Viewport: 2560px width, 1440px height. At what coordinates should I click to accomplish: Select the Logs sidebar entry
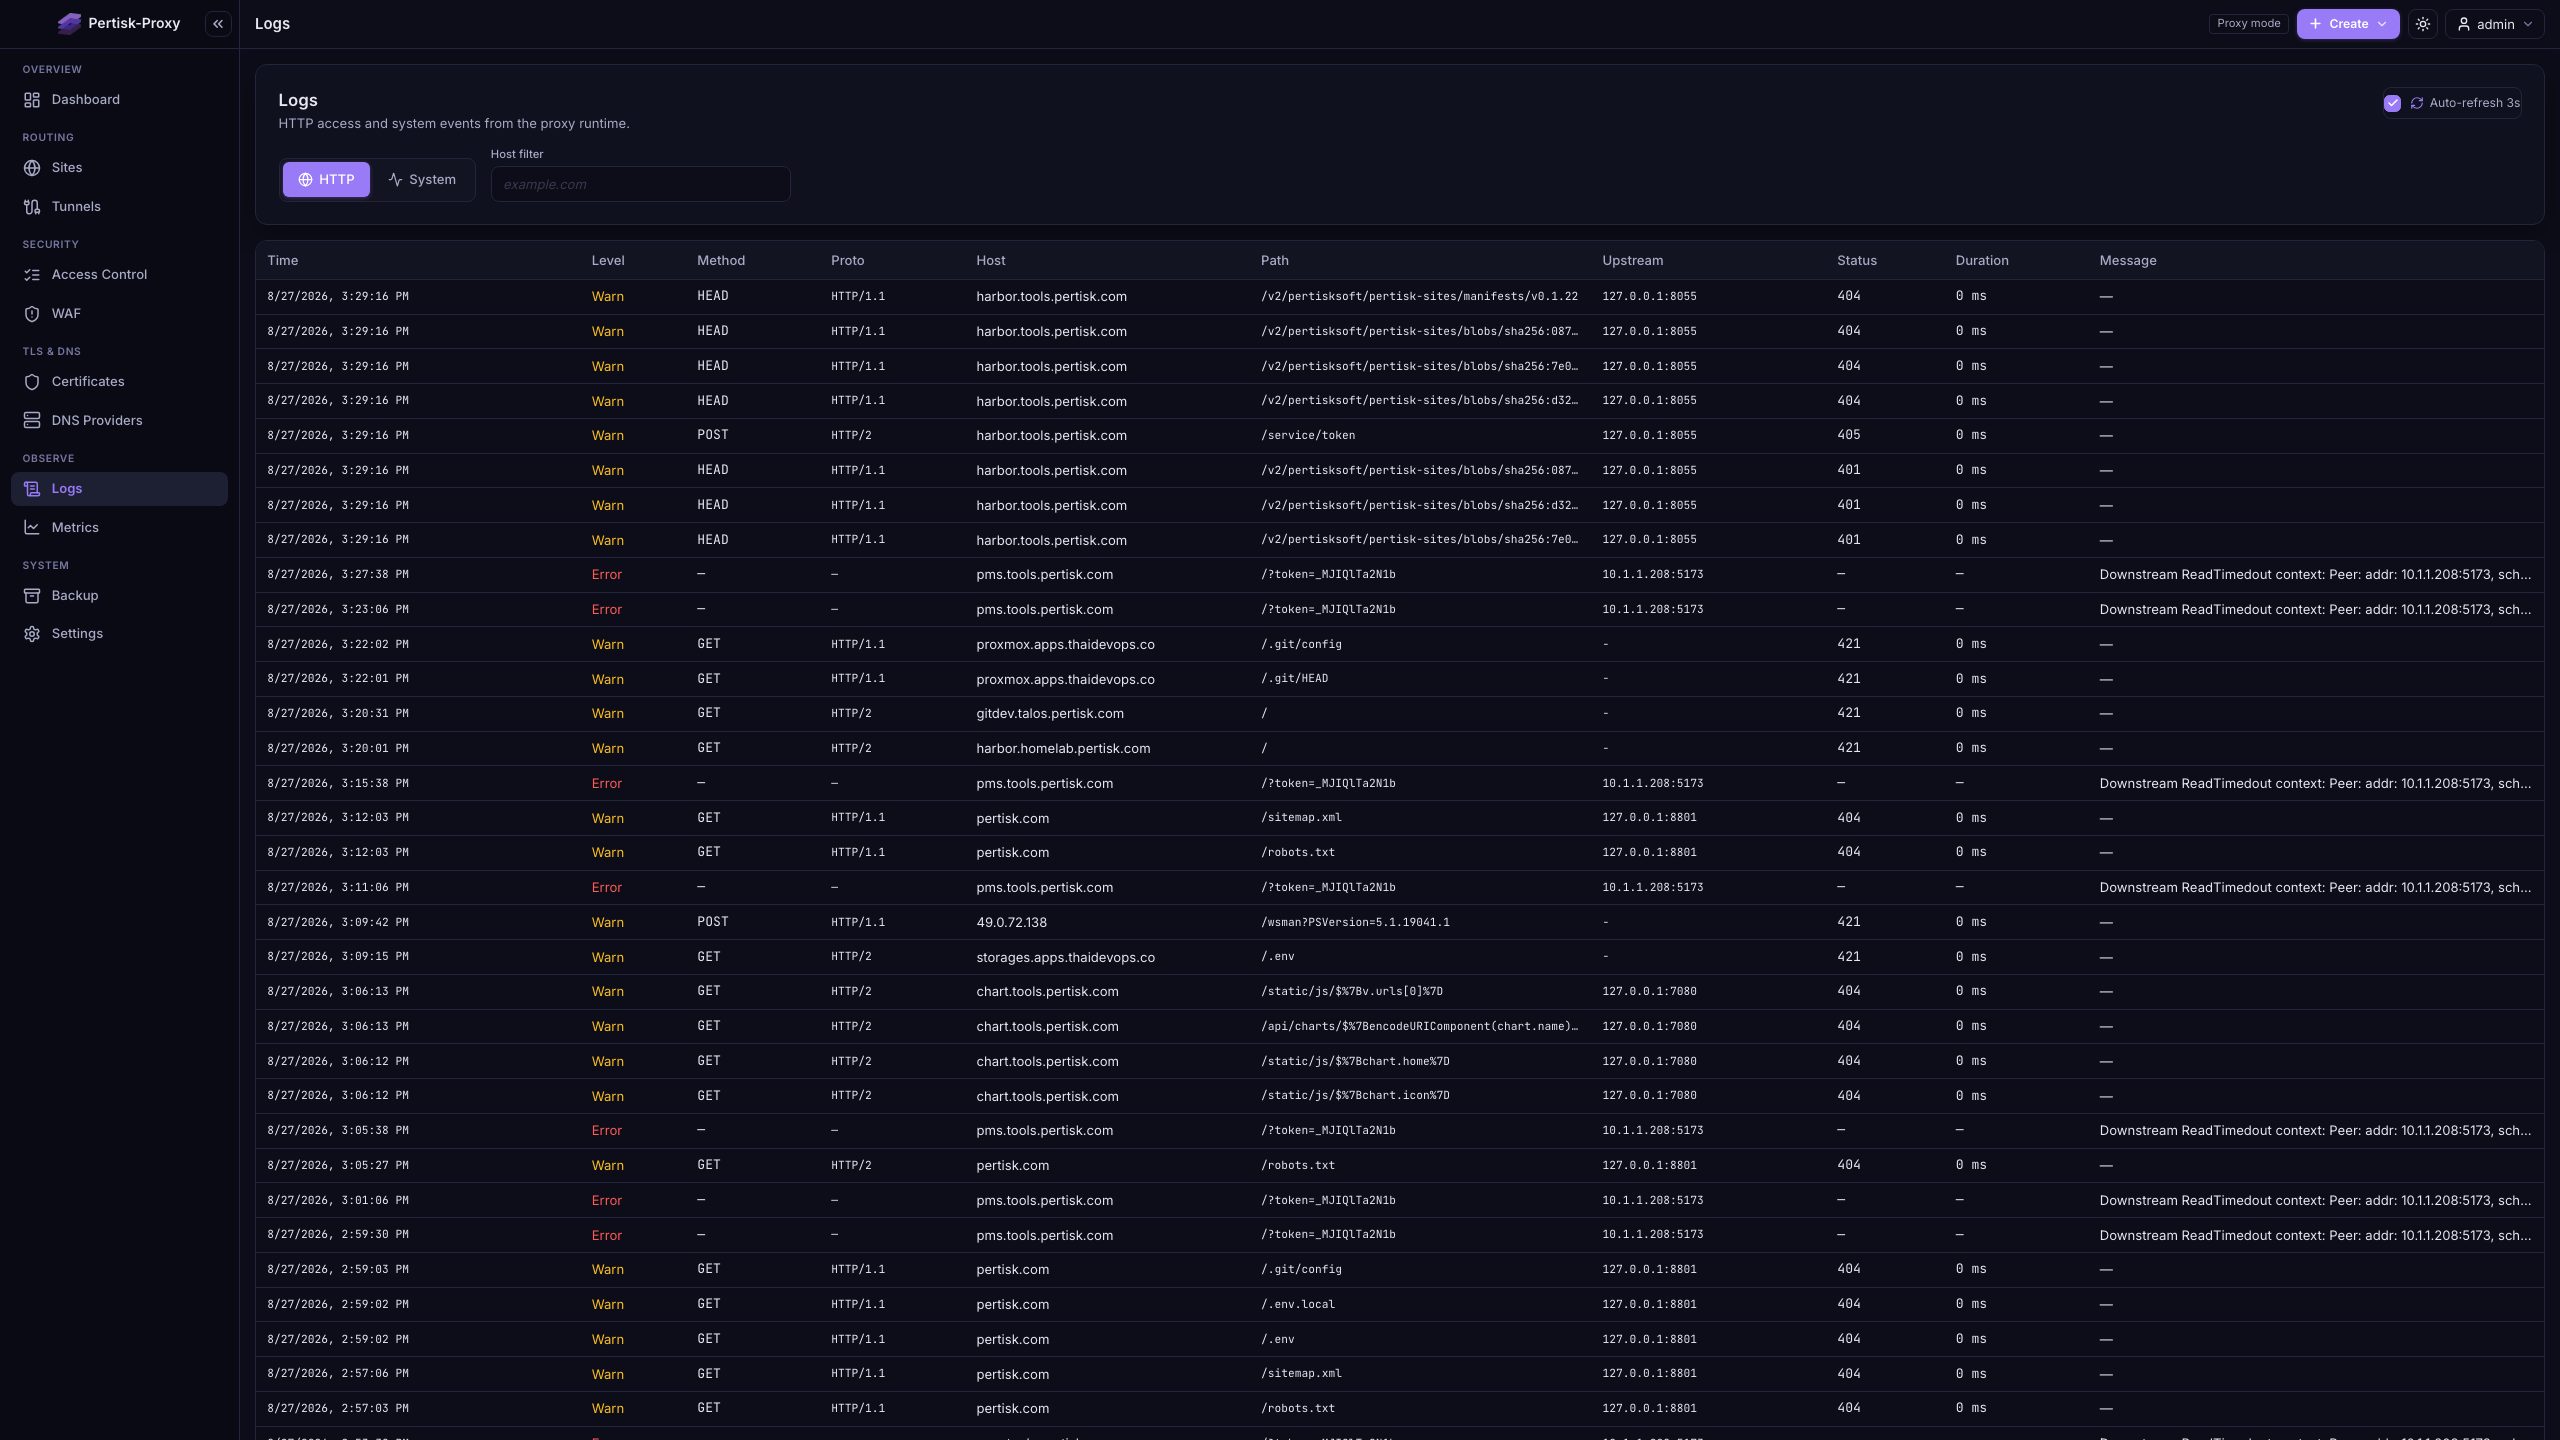pos(119,489)
